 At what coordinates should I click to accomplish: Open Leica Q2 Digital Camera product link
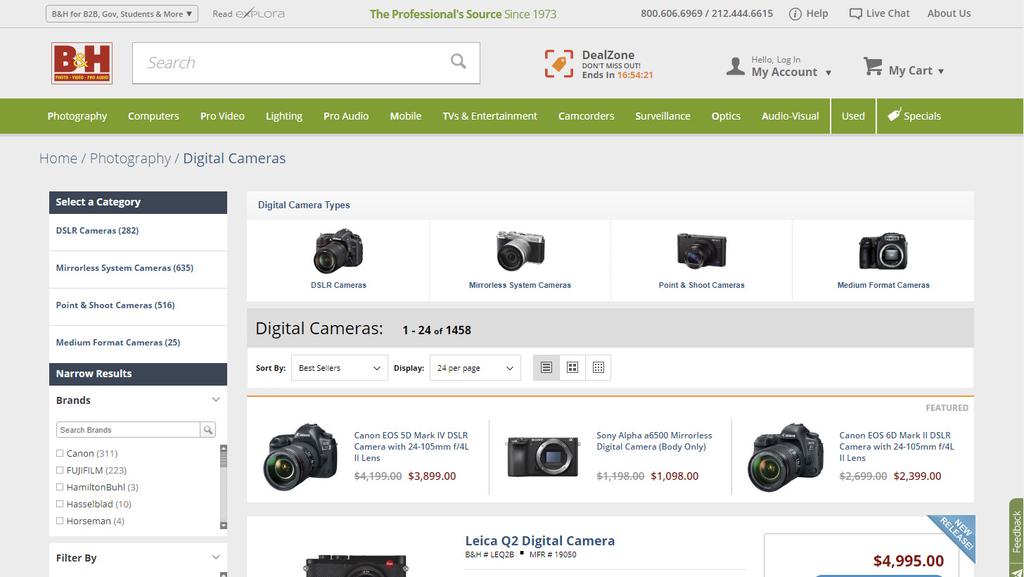point(540,540)
